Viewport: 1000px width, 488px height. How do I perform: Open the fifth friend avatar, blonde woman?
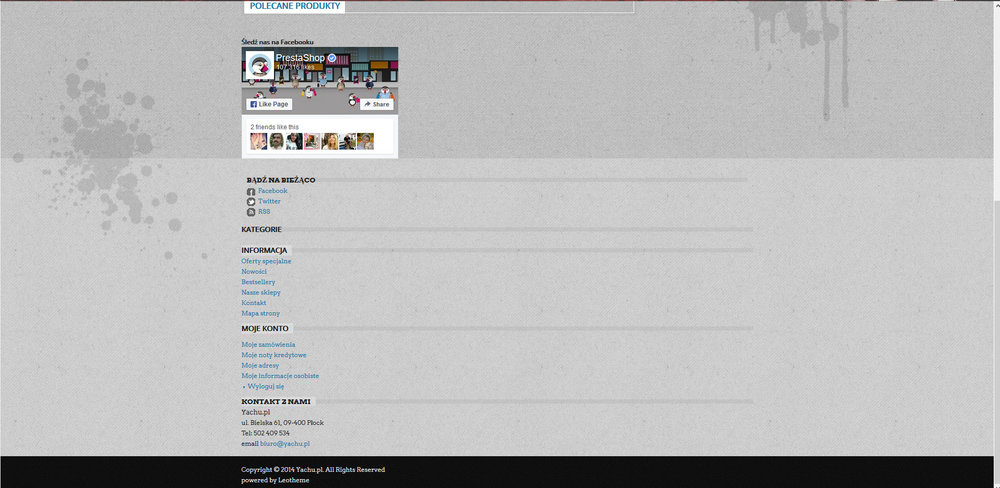[330, 141]
